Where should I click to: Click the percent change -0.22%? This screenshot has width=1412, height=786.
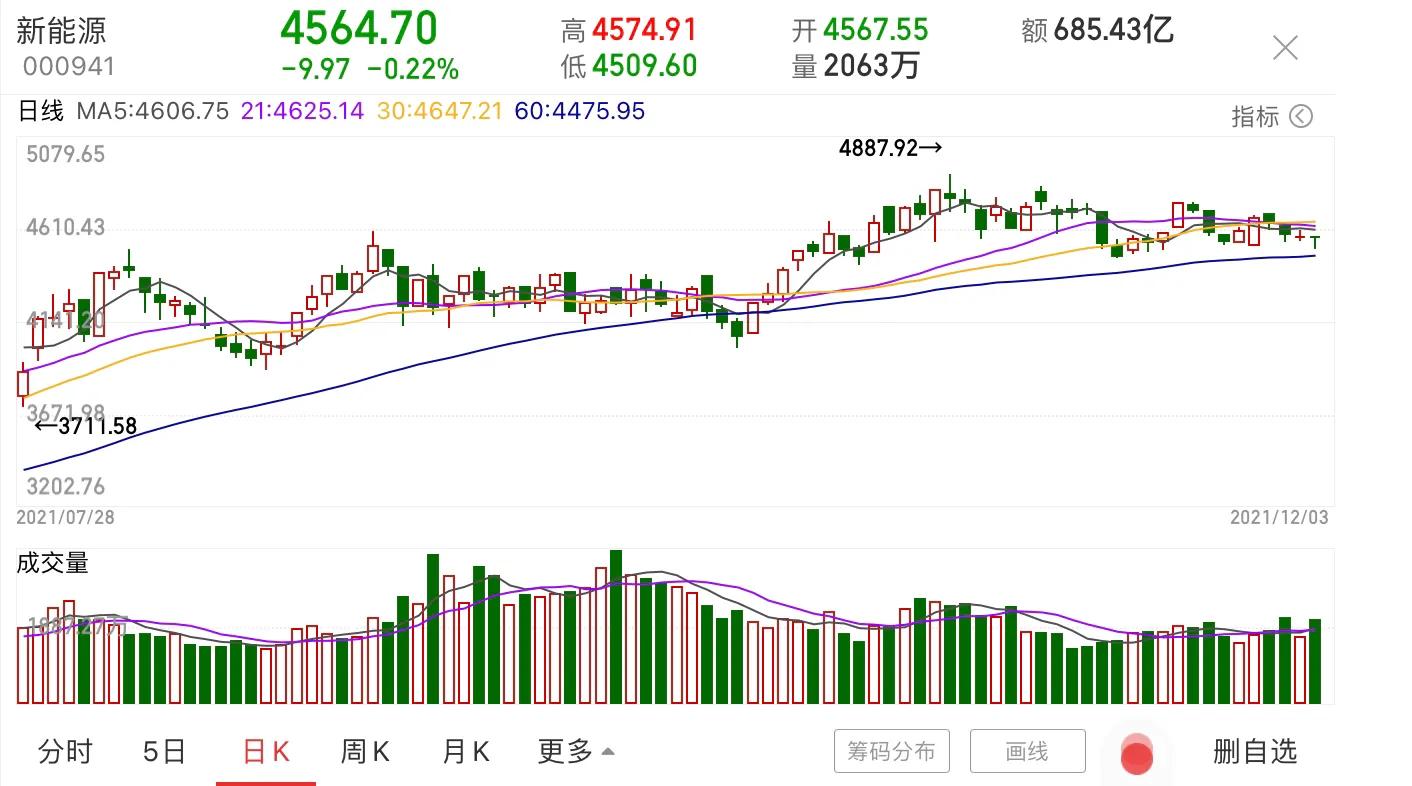pyautogui.click(x=413, y=69)
